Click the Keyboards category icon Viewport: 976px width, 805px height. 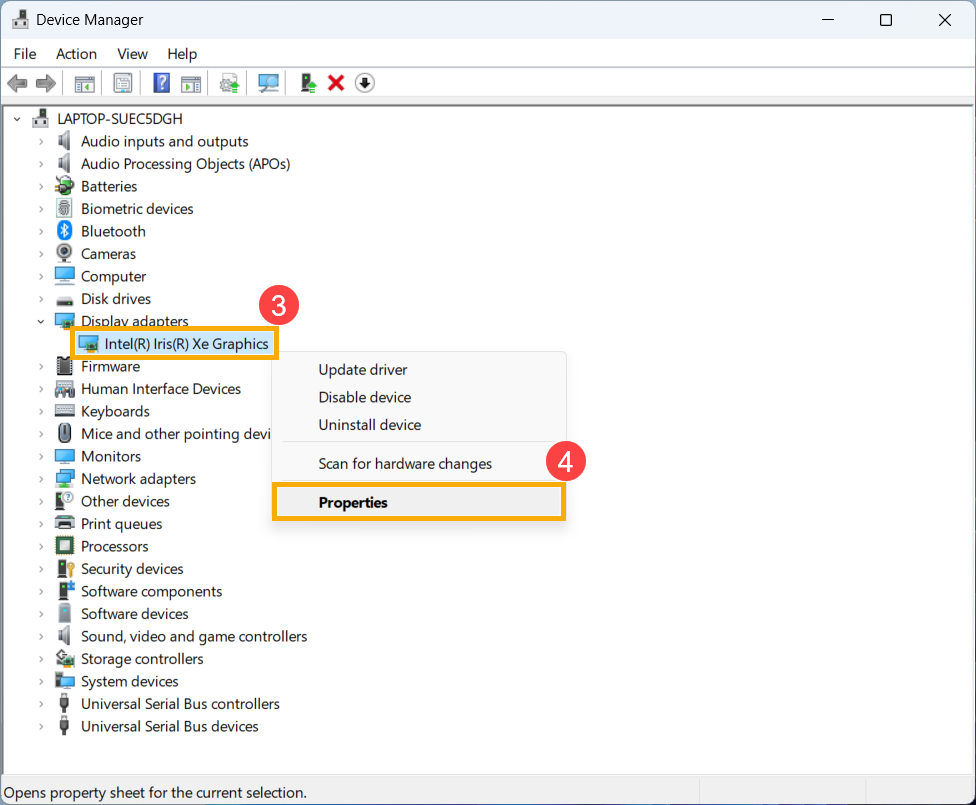point(64,410)
